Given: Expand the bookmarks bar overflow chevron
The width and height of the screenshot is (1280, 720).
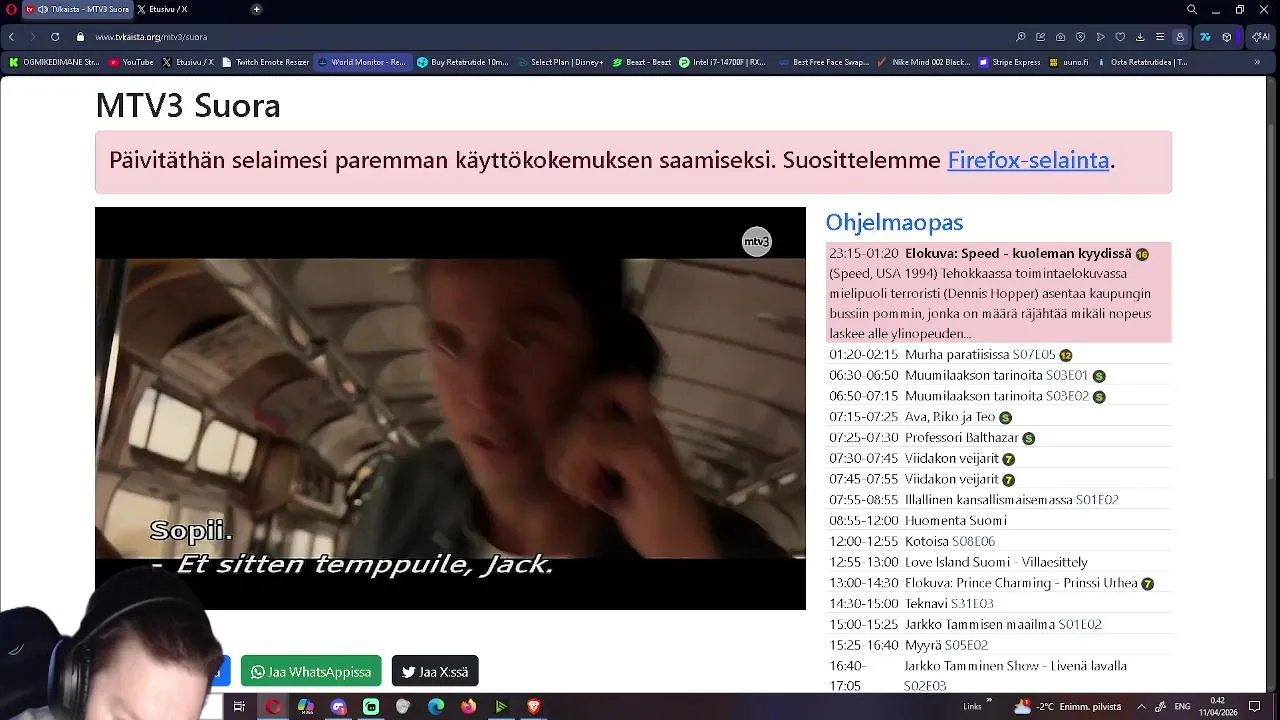Looking at the screenshot, I should (x=1257, y=62).
